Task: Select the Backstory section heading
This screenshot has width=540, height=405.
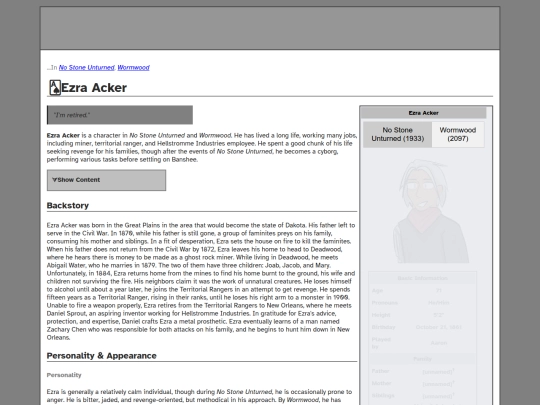Action: pyautogui.click(x=68, y=206)
